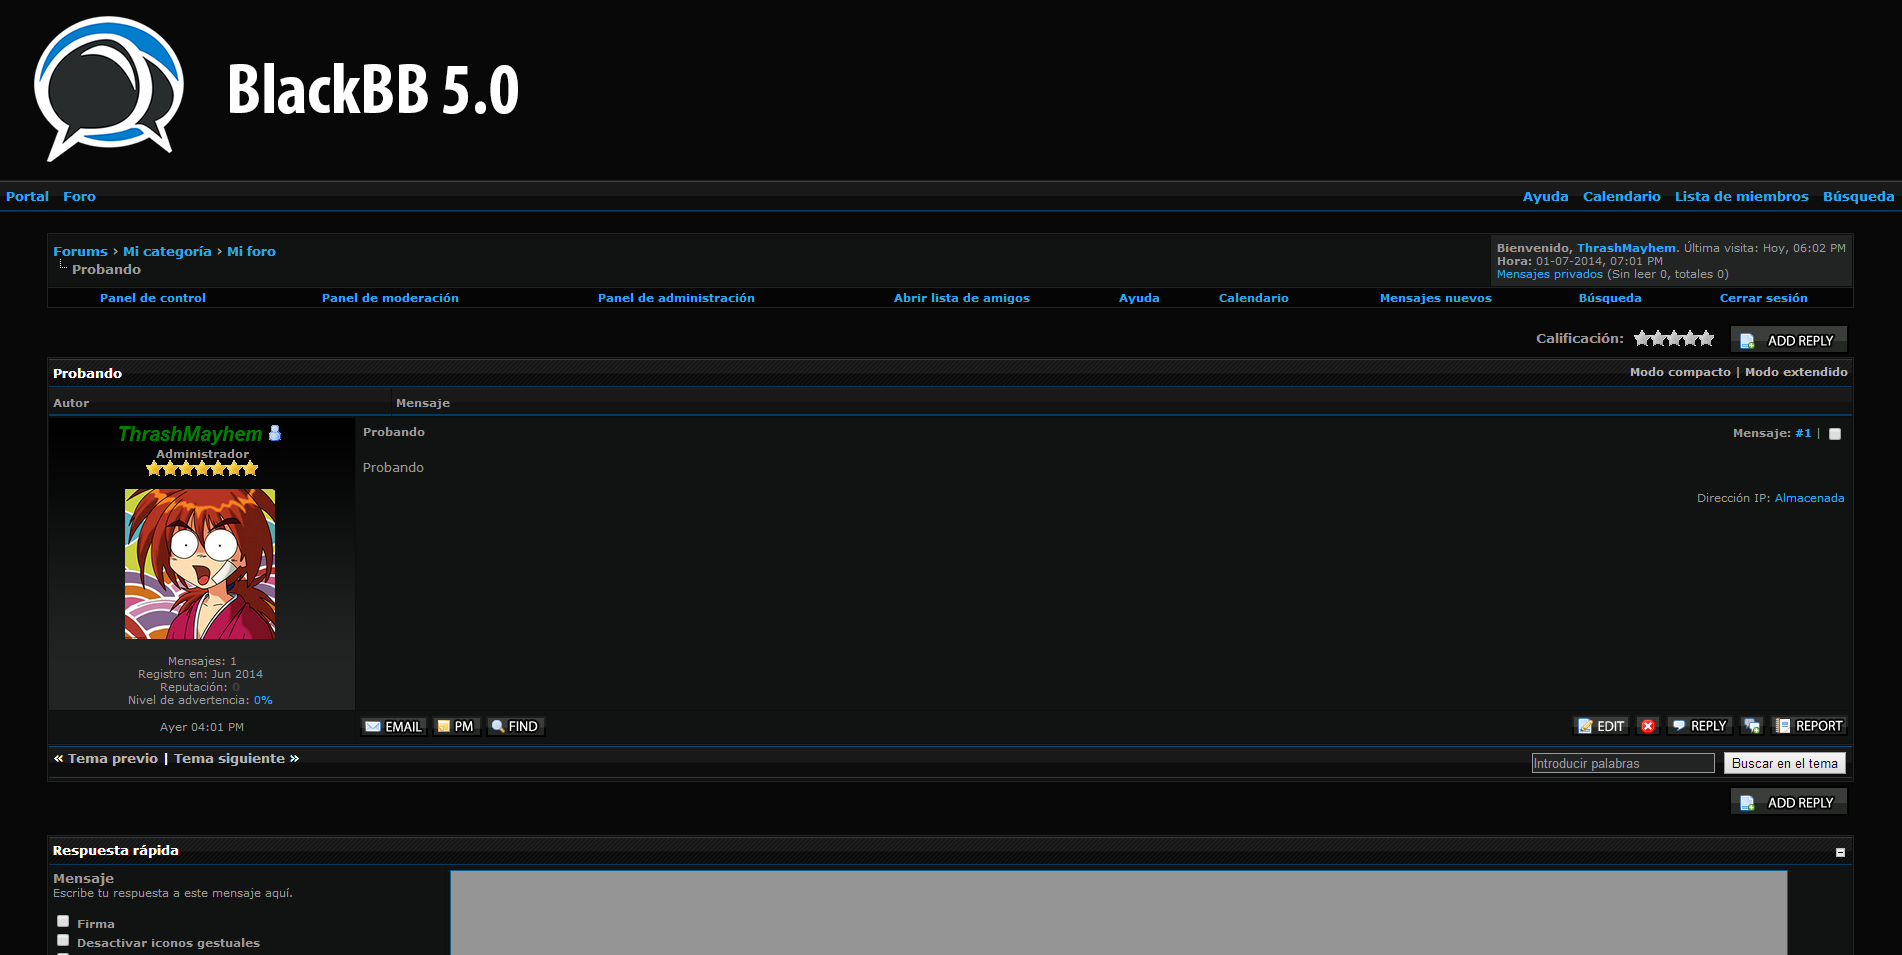Click the REPLY button on the post

(1699, 726)
